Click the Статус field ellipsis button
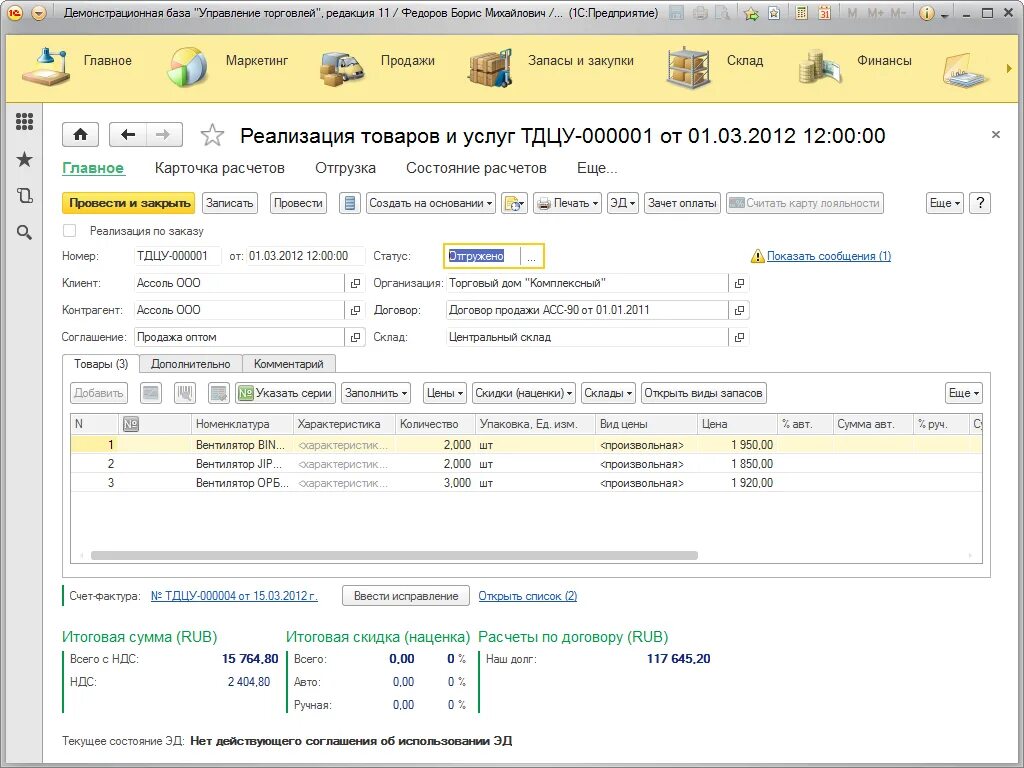Image resolution: width=1024 pixels, height=768 pixels. 532,257
